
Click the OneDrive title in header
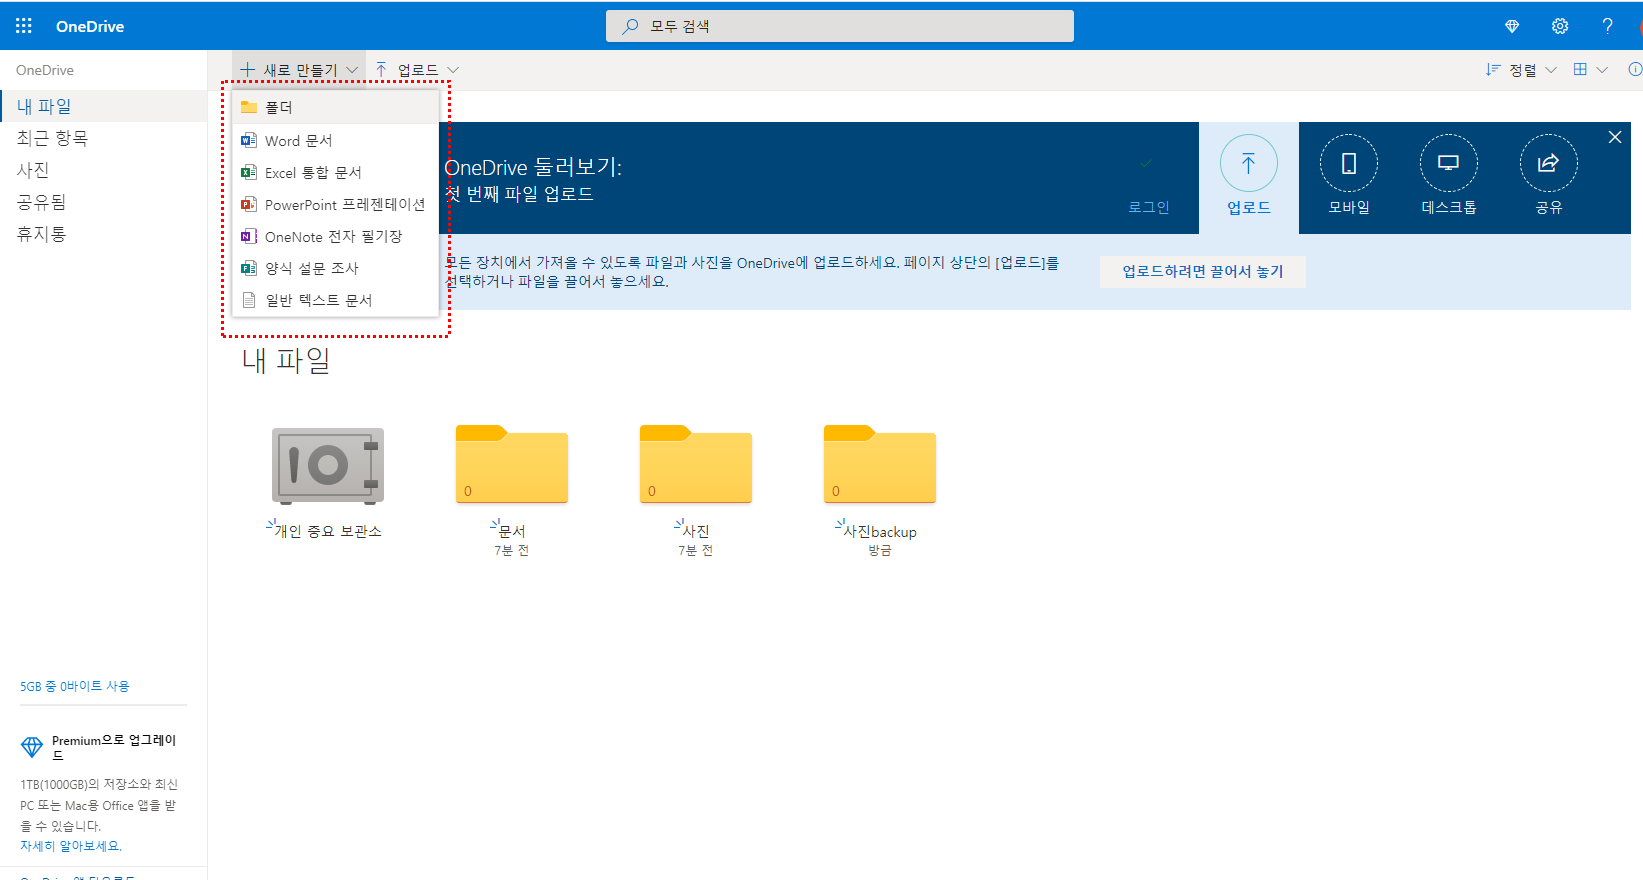tap(90, 27)
